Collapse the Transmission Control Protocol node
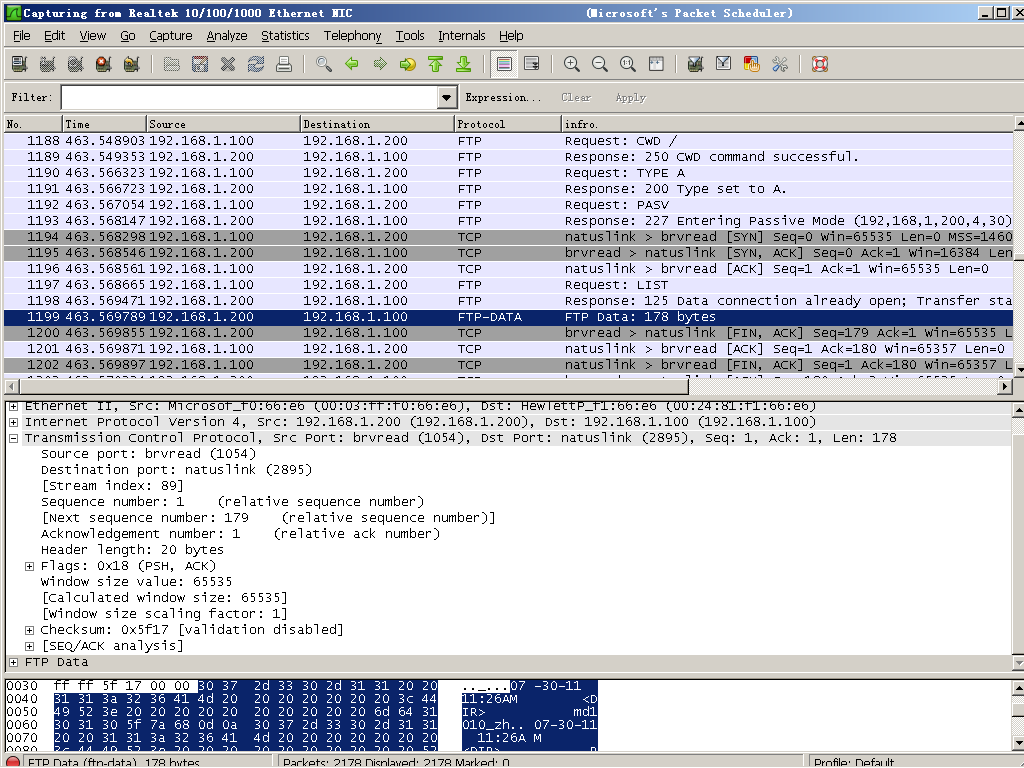 13,438
